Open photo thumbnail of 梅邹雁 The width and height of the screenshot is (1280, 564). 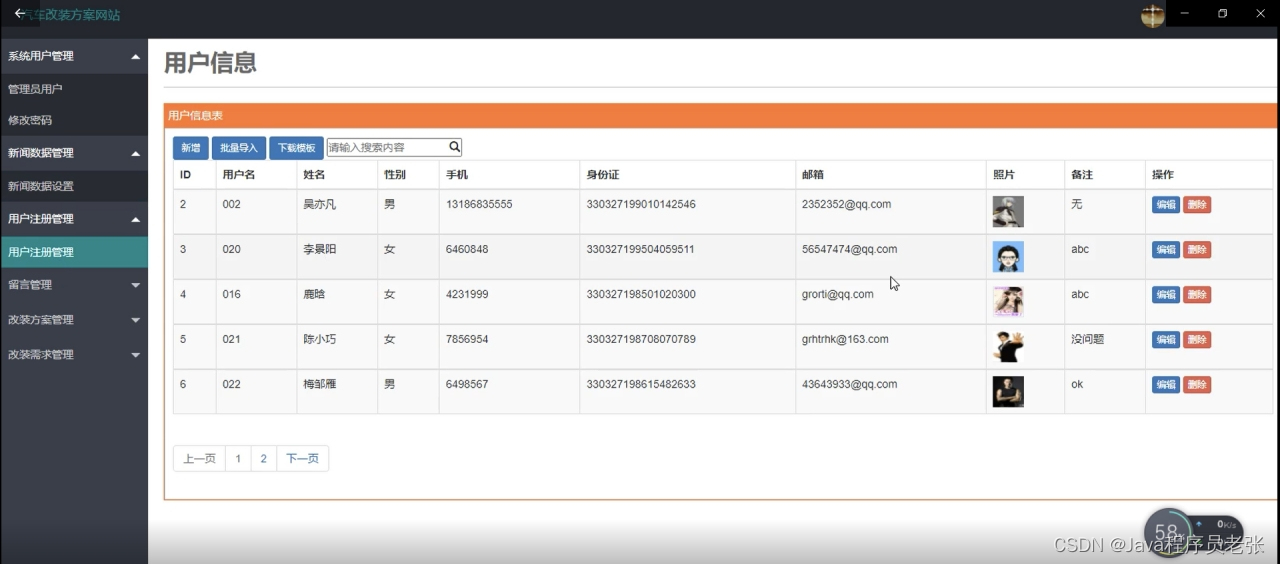1008,392
